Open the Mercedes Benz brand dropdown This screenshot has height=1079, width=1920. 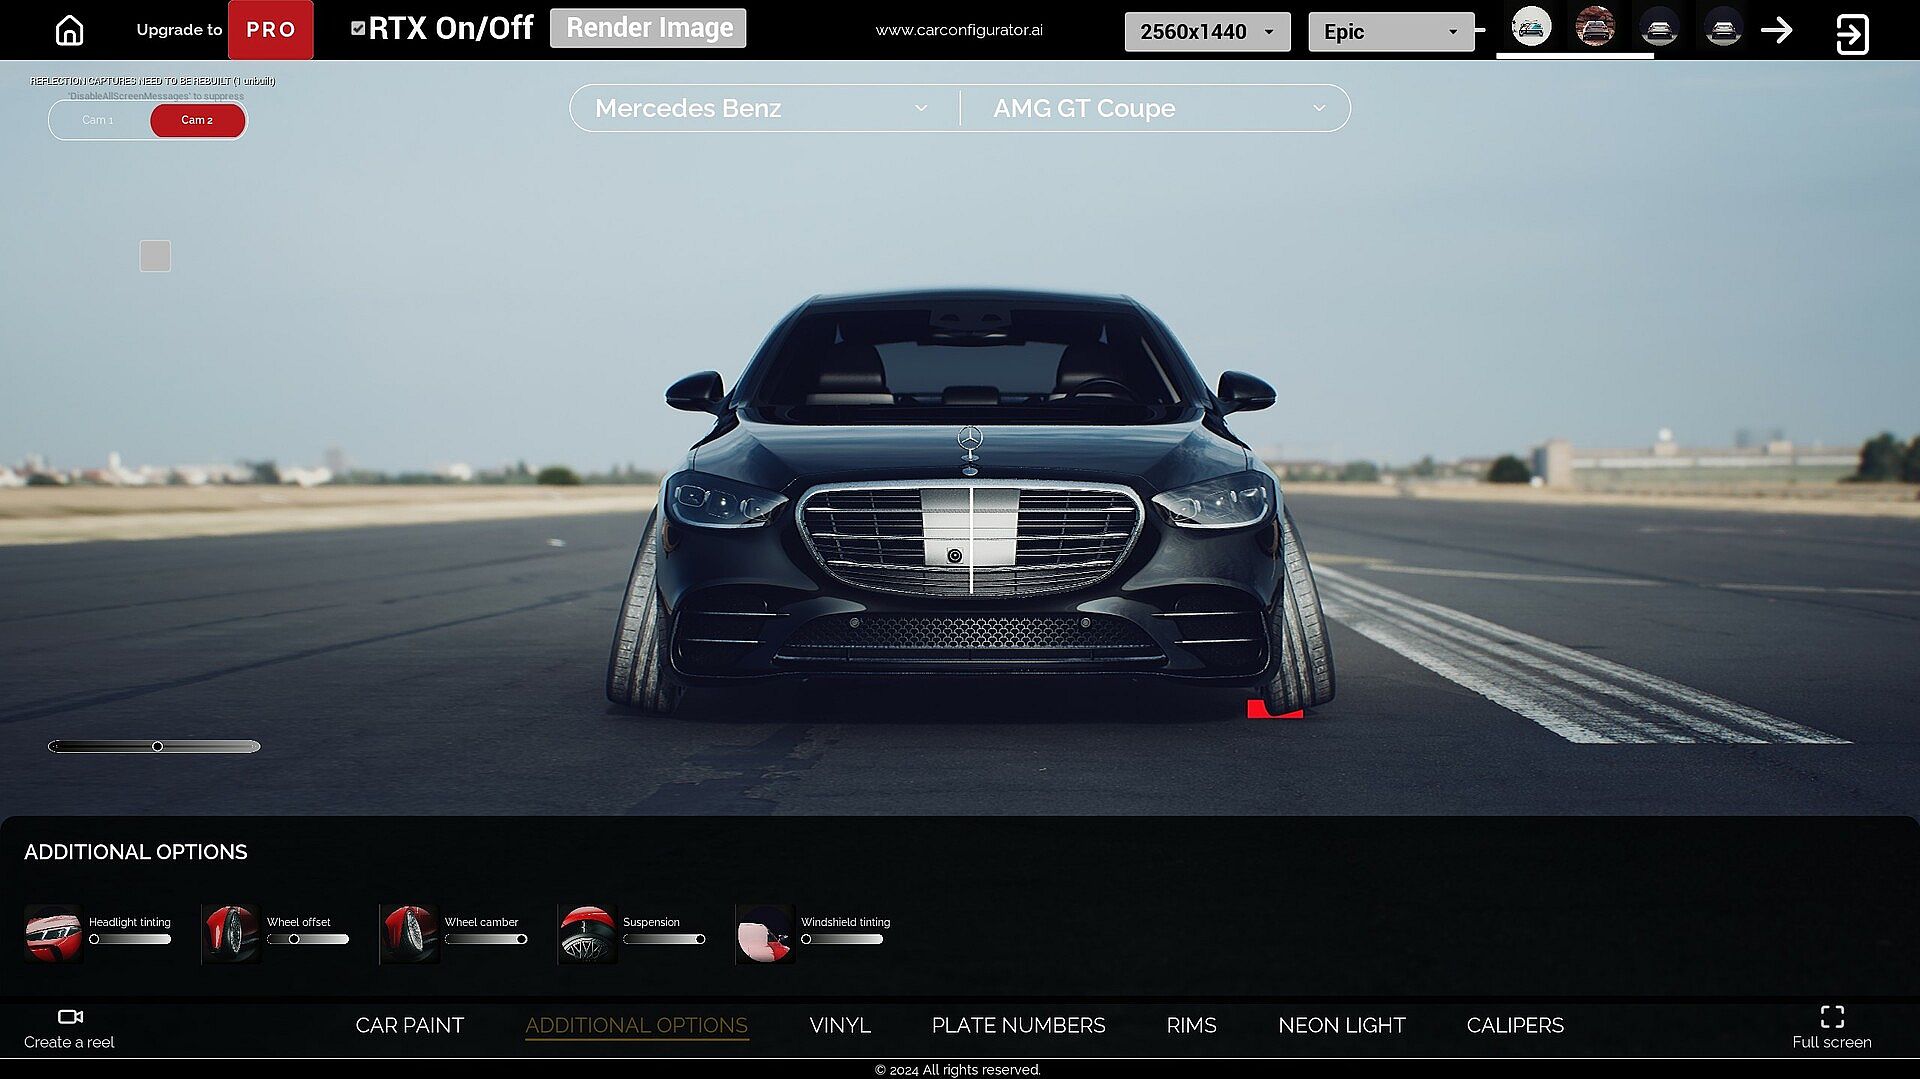[762, 108]
